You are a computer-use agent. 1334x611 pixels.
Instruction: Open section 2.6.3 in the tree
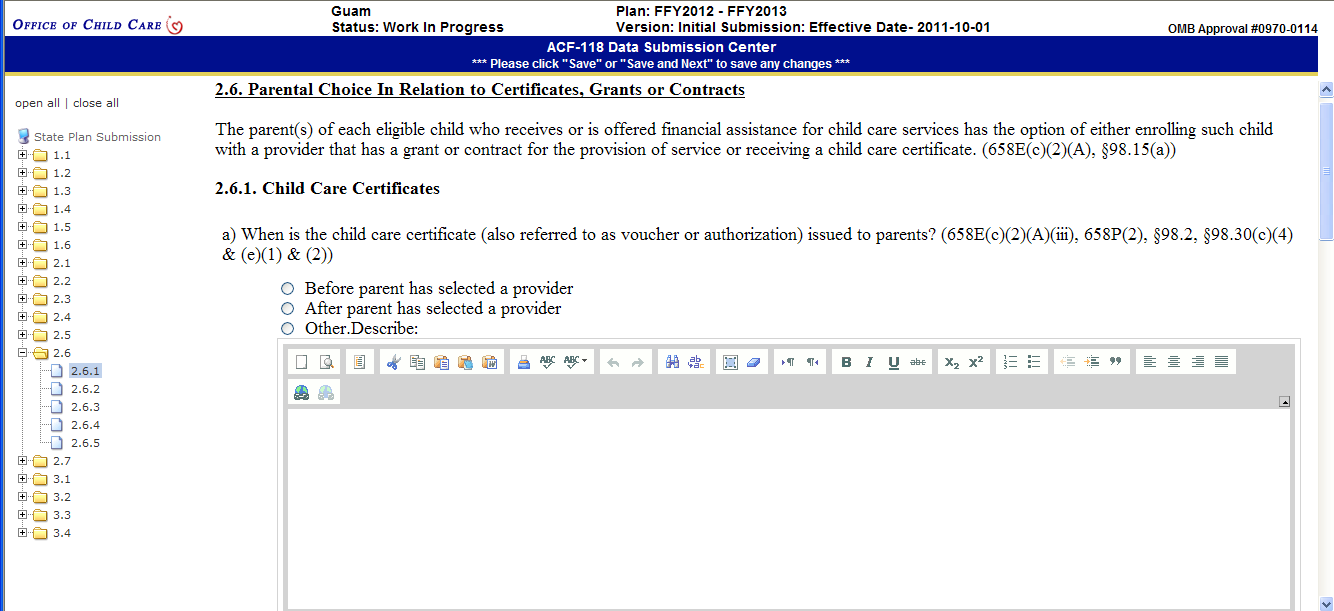coord(86,407)
